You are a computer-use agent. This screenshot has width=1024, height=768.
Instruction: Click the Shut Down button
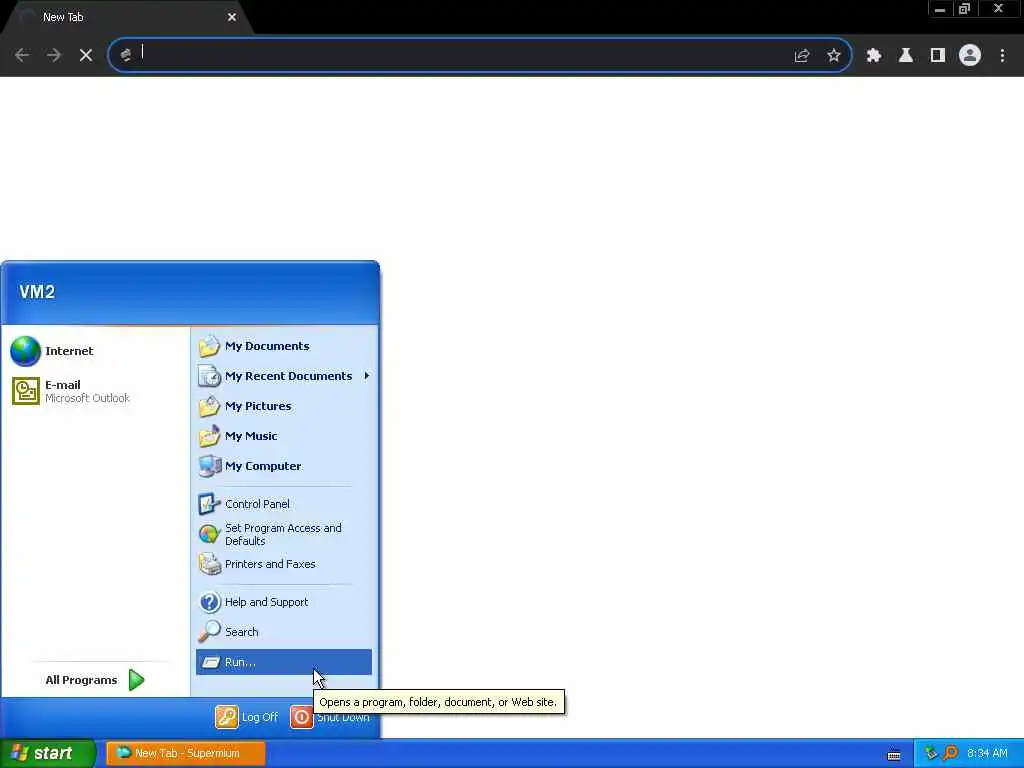(330, 717)
